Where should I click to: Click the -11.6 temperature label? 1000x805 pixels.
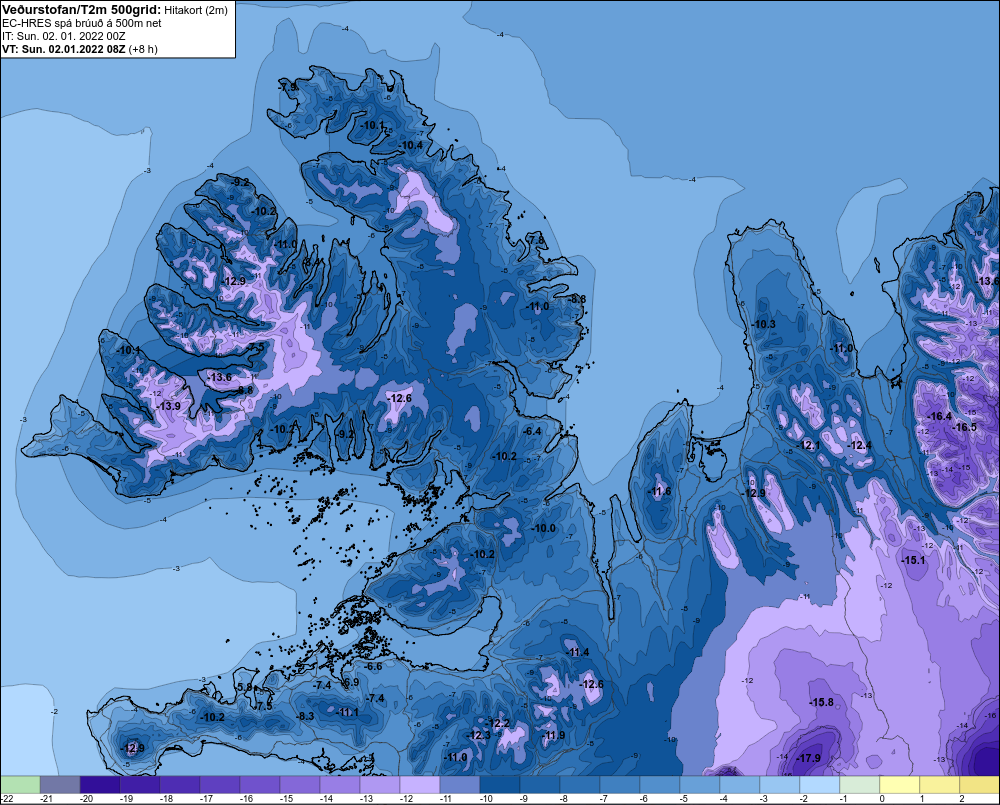tap(659, 491)
